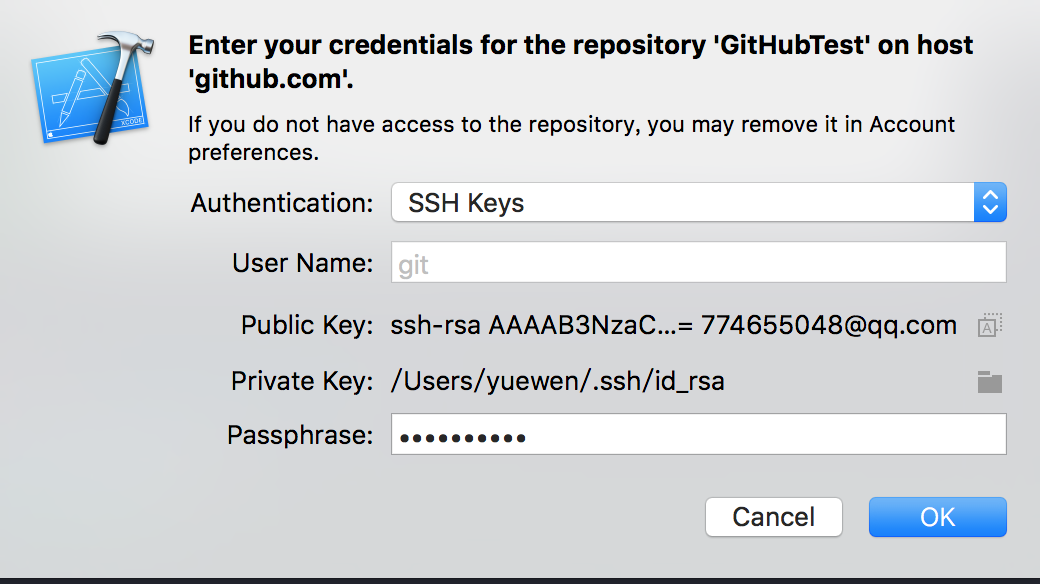Click the 774655048@qq.com email in public key
This screenshot has height=584, width=1040.
tap(829, 325)
